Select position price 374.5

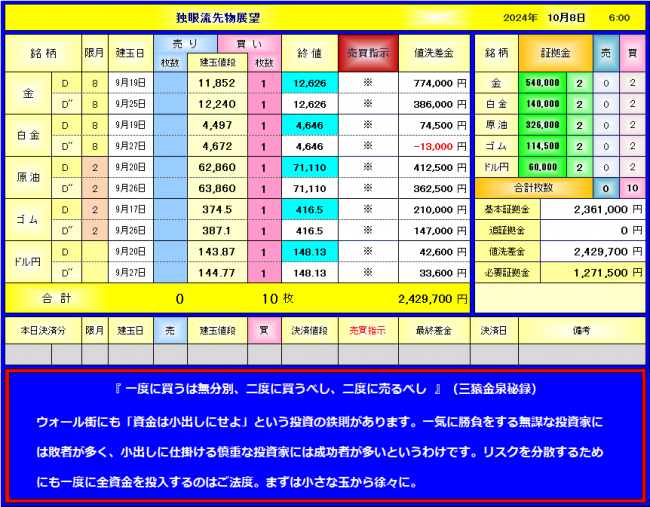click(x=217, y=210)
